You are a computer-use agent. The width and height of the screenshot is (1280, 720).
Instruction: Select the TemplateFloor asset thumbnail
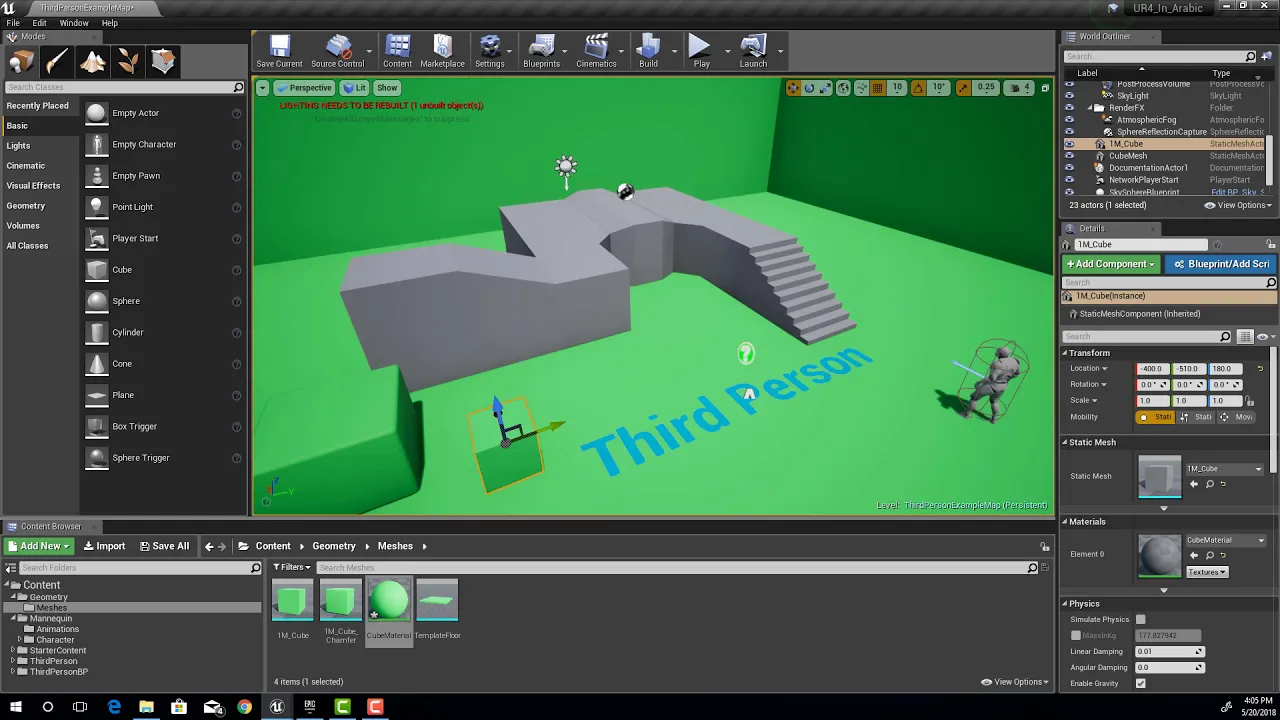tap(437, 602)
